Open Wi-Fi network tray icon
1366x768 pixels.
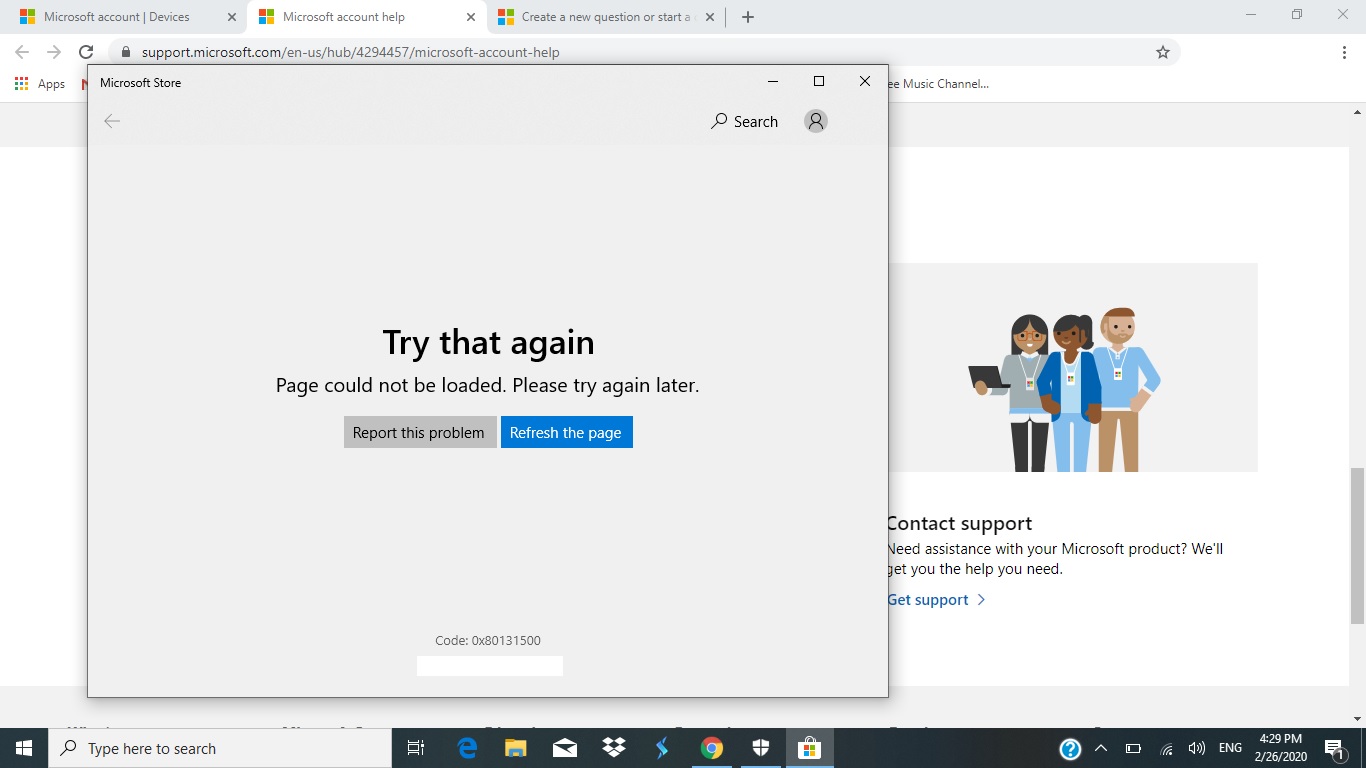click(1166, 748)
